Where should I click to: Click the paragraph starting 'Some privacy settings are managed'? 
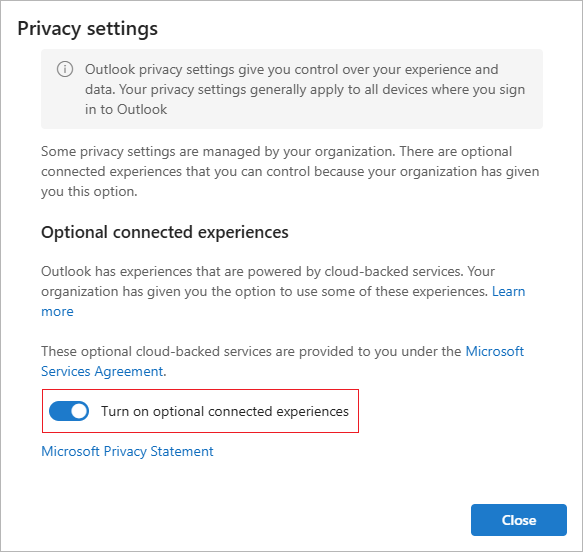click(290, 171)
